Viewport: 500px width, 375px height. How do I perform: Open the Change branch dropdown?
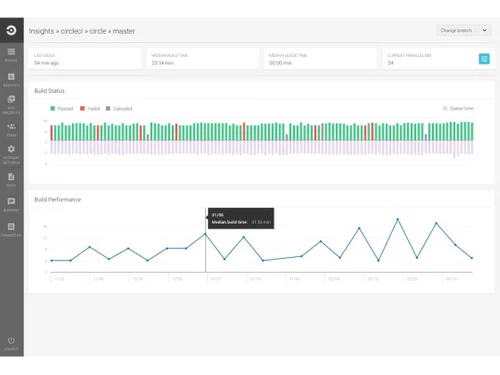point(463,30)
